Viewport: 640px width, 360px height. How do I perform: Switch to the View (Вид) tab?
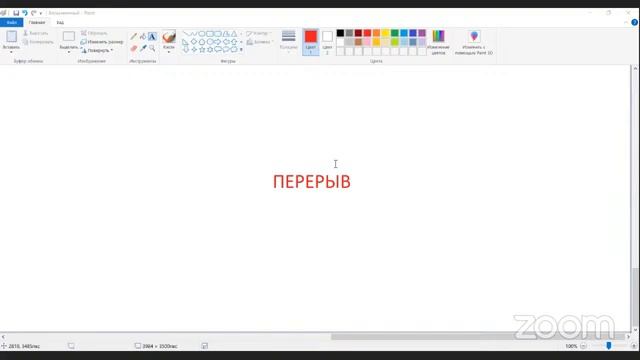60,22
